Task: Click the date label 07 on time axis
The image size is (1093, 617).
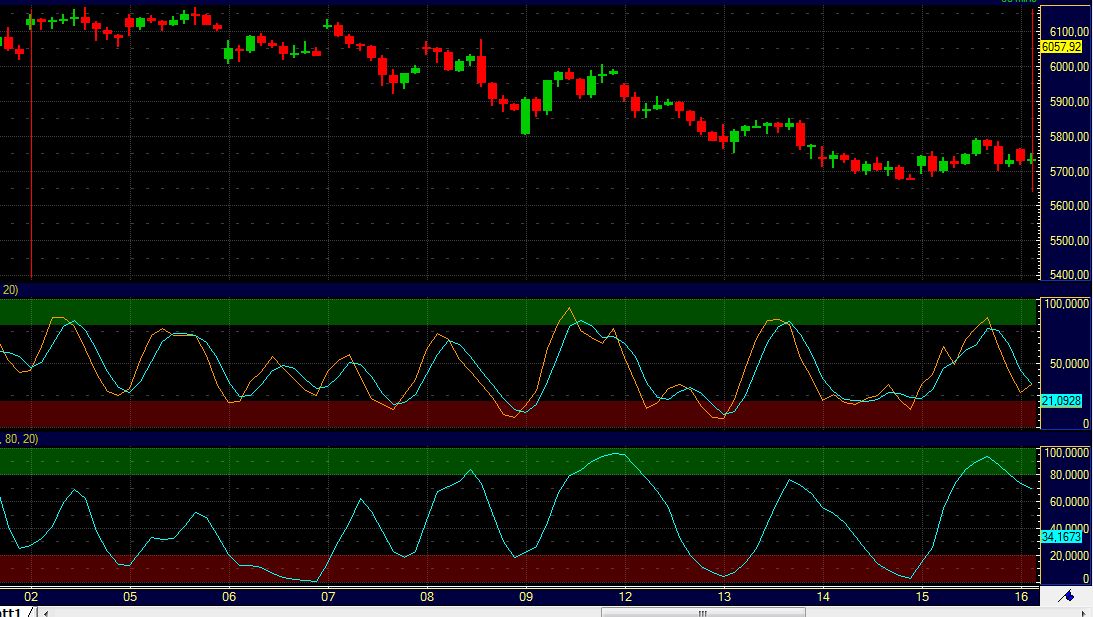Action: coord(328,597)
